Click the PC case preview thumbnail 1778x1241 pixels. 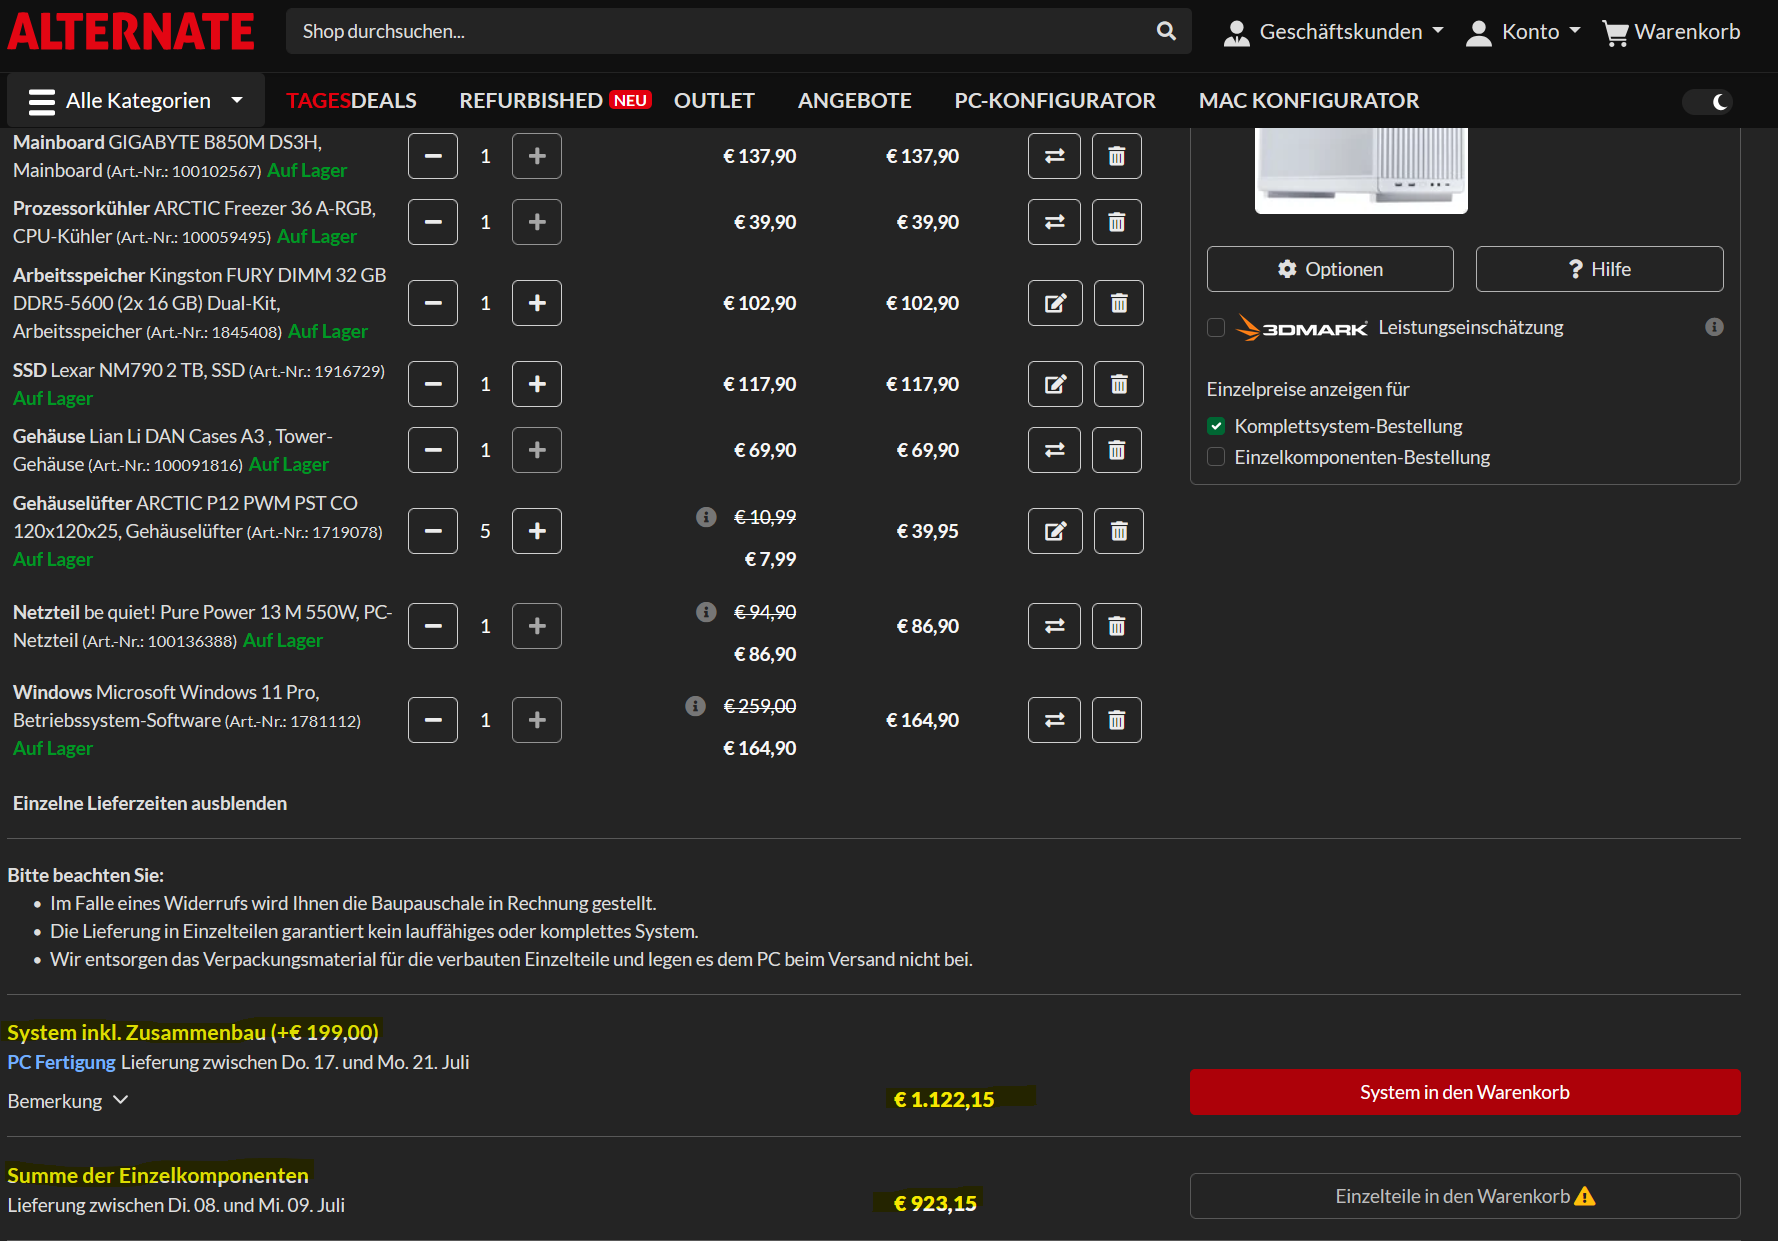point(1361,170)
